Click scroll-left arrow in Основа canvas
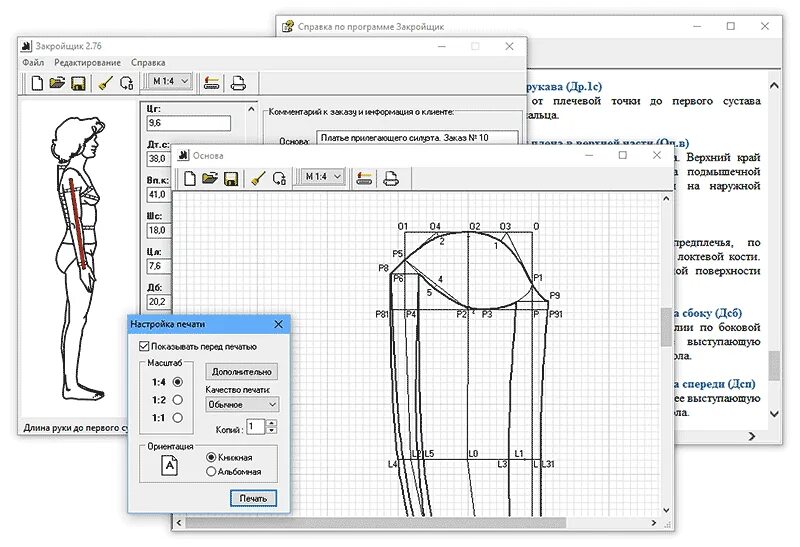The width and height of the screenshot is (800, 547). coord(179,523)
